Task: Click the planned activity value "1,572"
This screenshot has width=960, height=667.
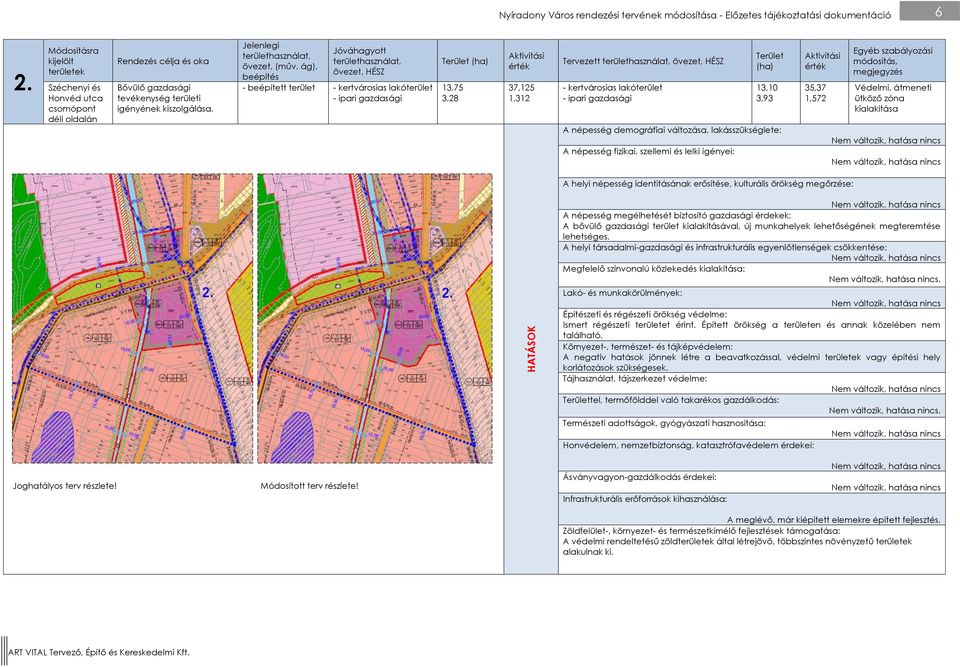Action: pyautogui.click(x=816, y=99)
